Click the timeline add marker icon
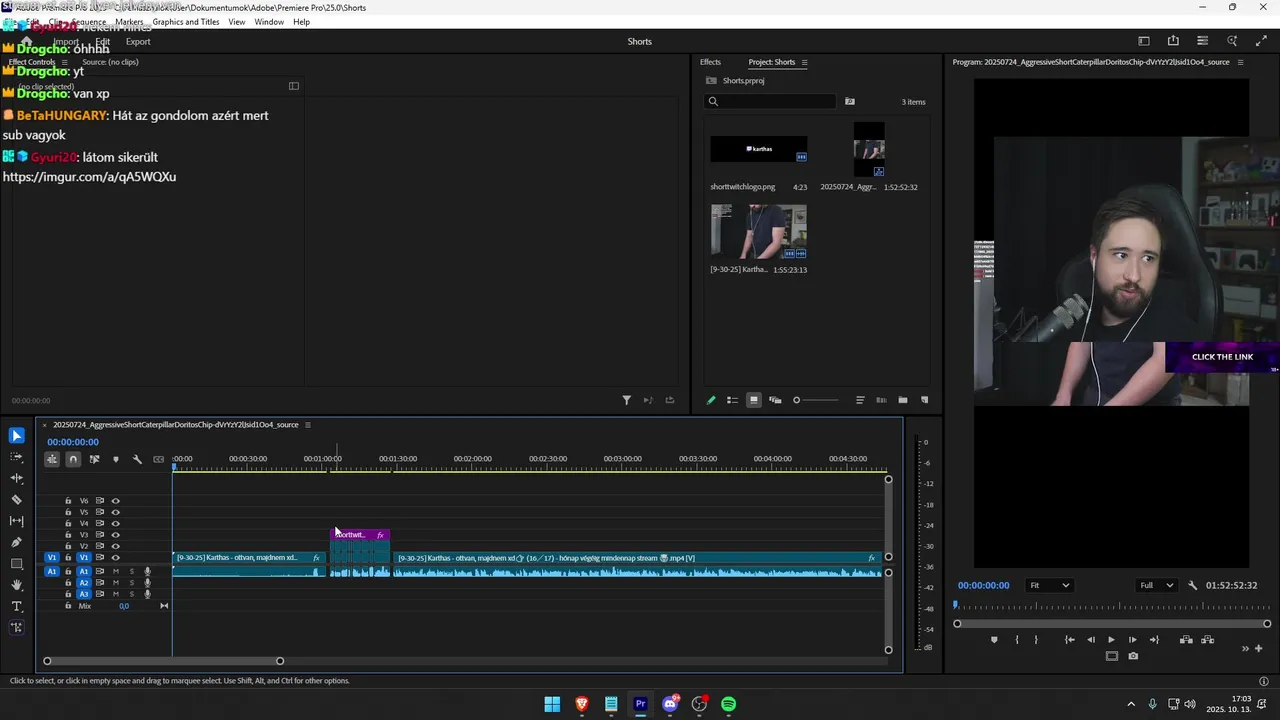 coord(116,459)
